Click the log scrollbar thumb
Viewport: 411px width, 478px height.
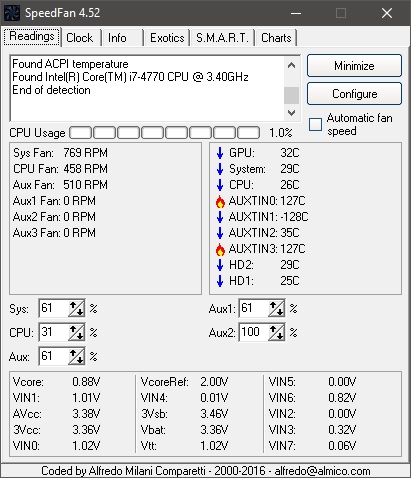[292, 95]
